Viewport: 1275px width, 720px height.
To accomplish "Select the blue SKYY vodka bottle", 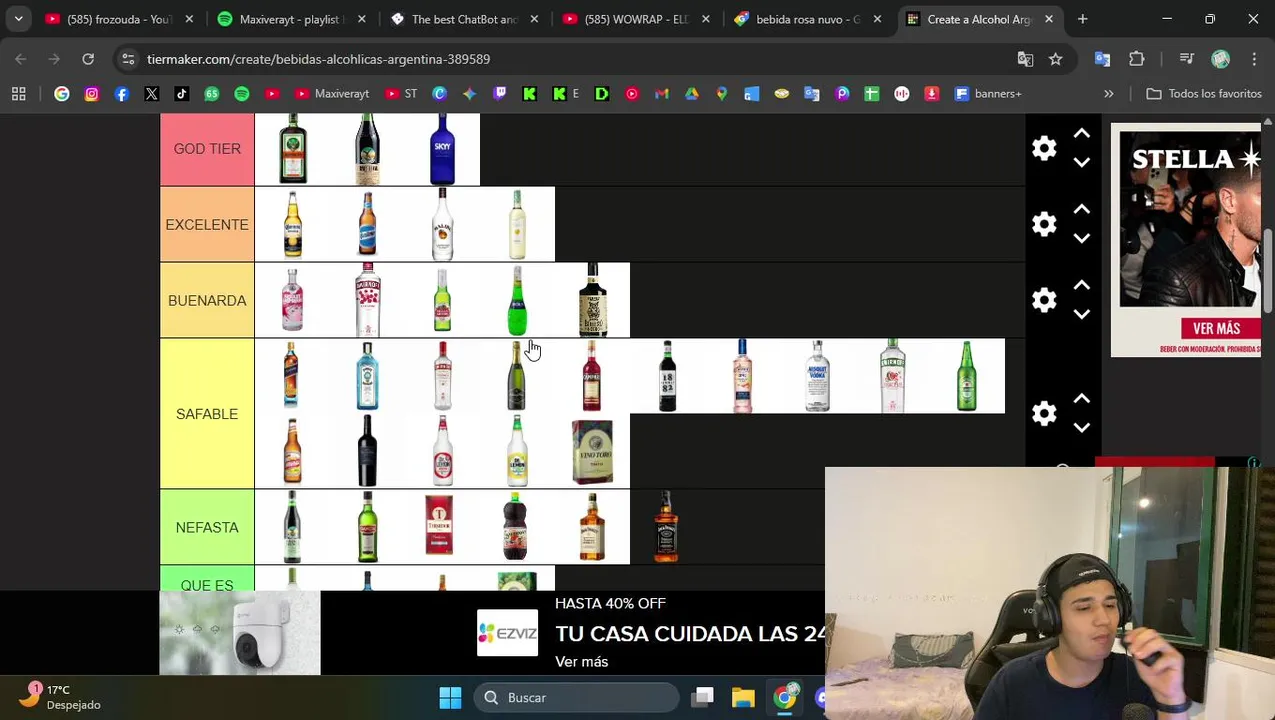I will click(442, 149).
